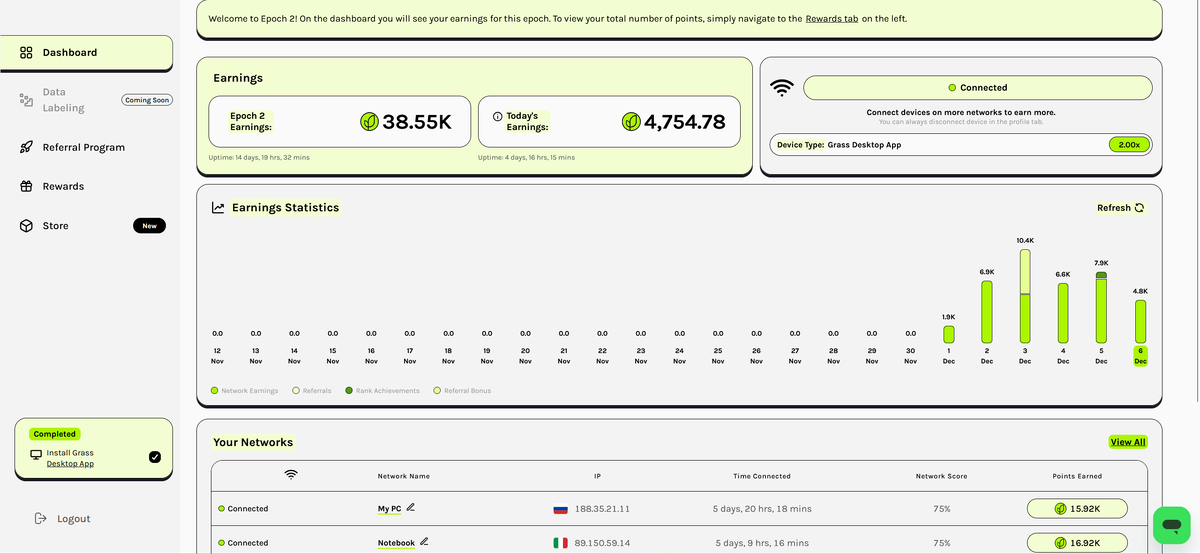
Task: Click the monitor icon by Install Grass
Action: point(36,454)
